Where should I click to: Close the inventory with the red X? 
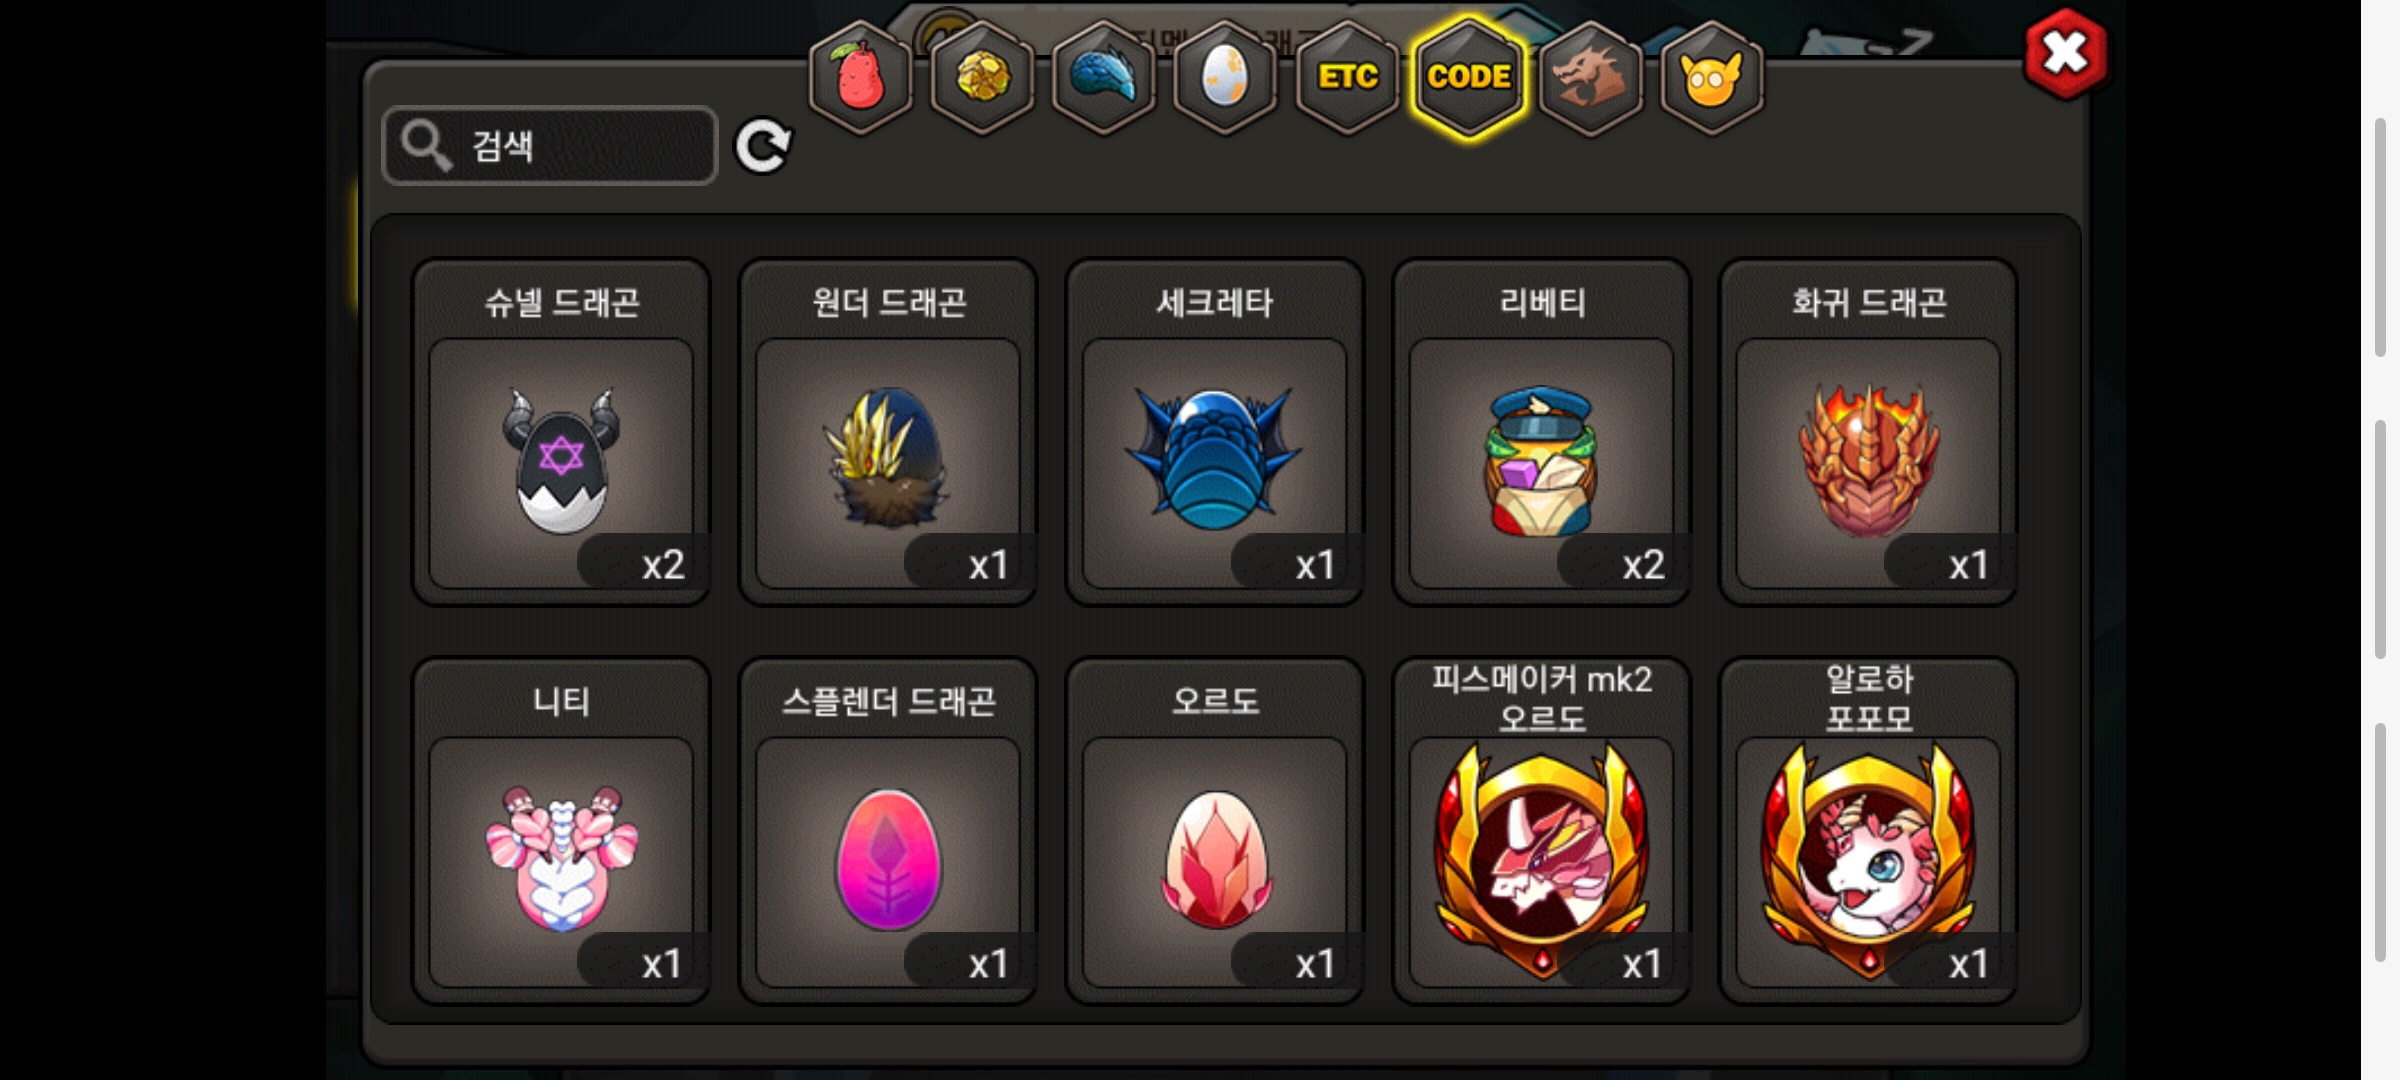click(2065, 54)
